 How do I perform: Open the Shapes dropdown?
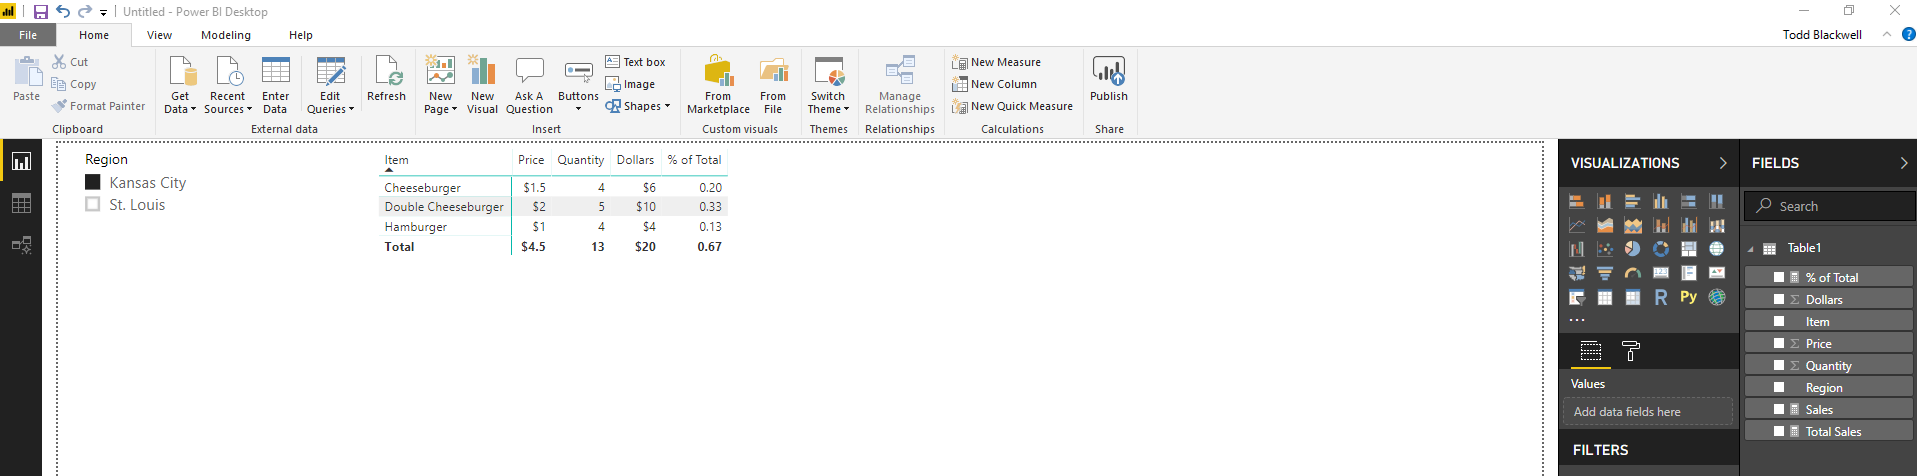[638, 106]
